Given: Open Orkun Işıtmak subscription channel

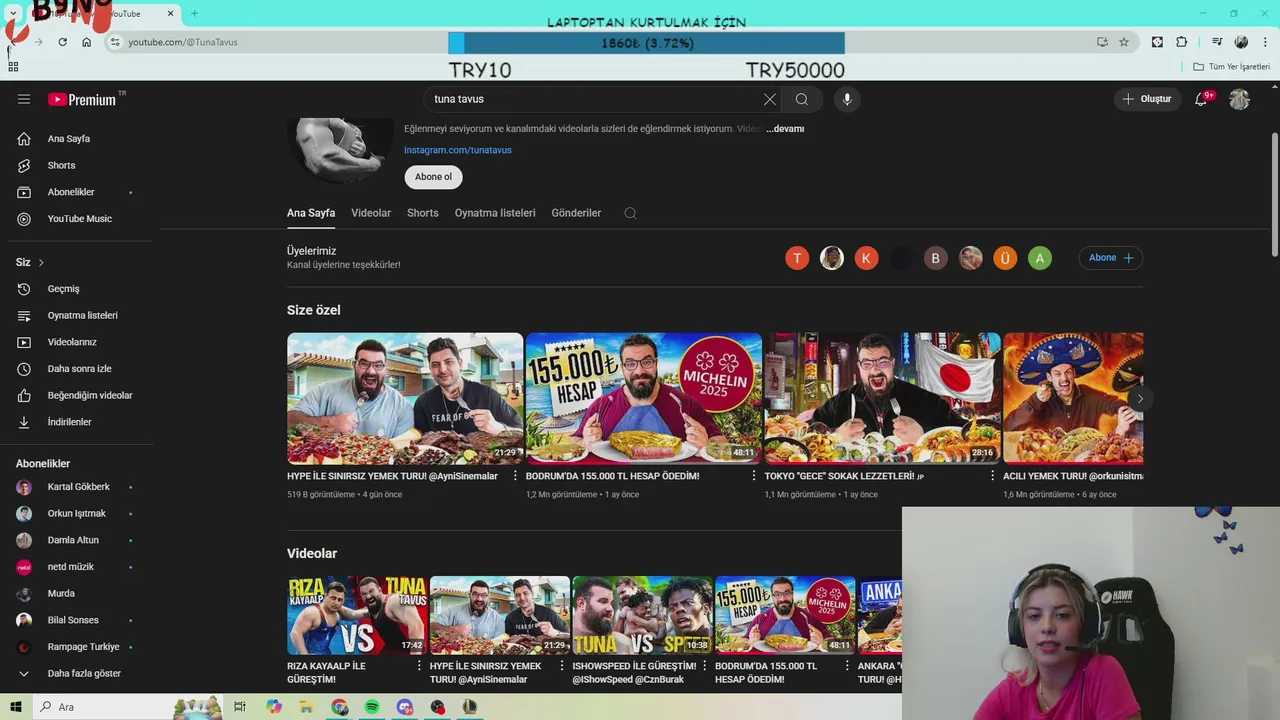Looking at the screenshot, I should pyautogui.click(x=76, y=514).
